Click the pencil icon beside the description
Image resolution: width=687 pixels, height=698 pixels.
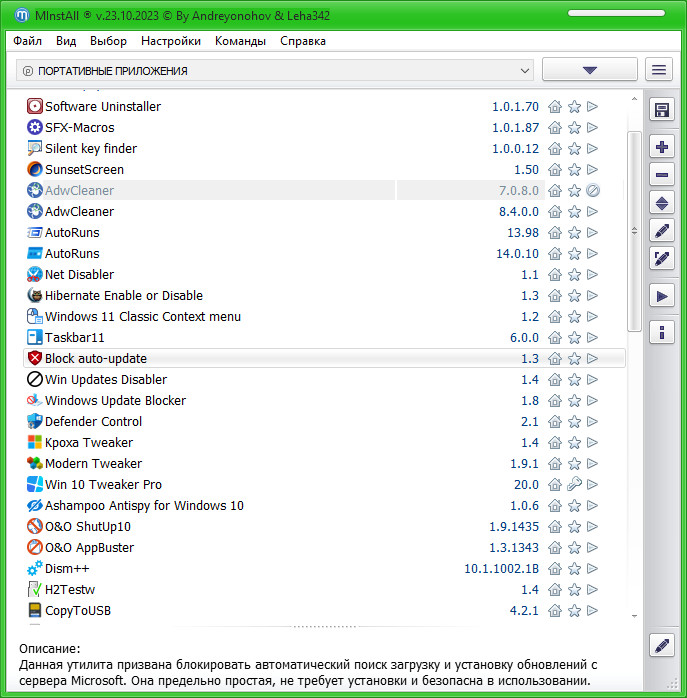tap(661, 645)
